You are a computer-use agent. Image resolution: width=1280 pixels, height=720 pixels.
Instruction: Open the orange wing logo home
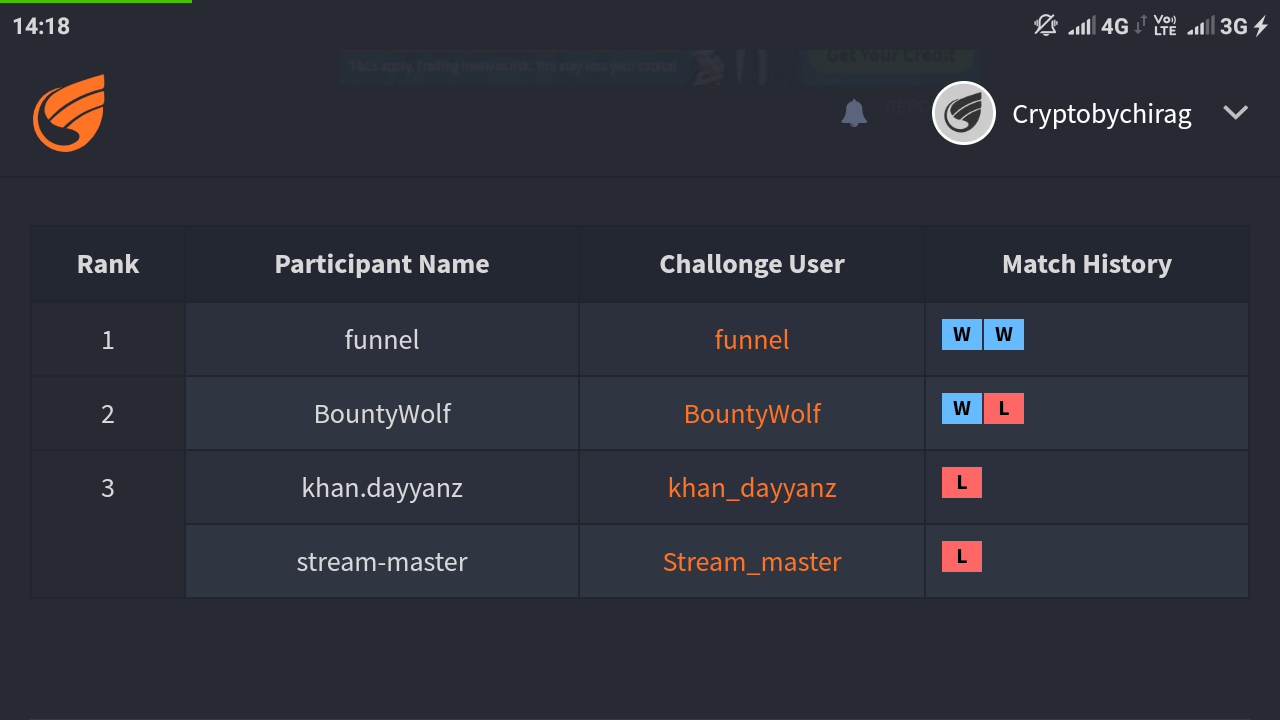(69, 113)
